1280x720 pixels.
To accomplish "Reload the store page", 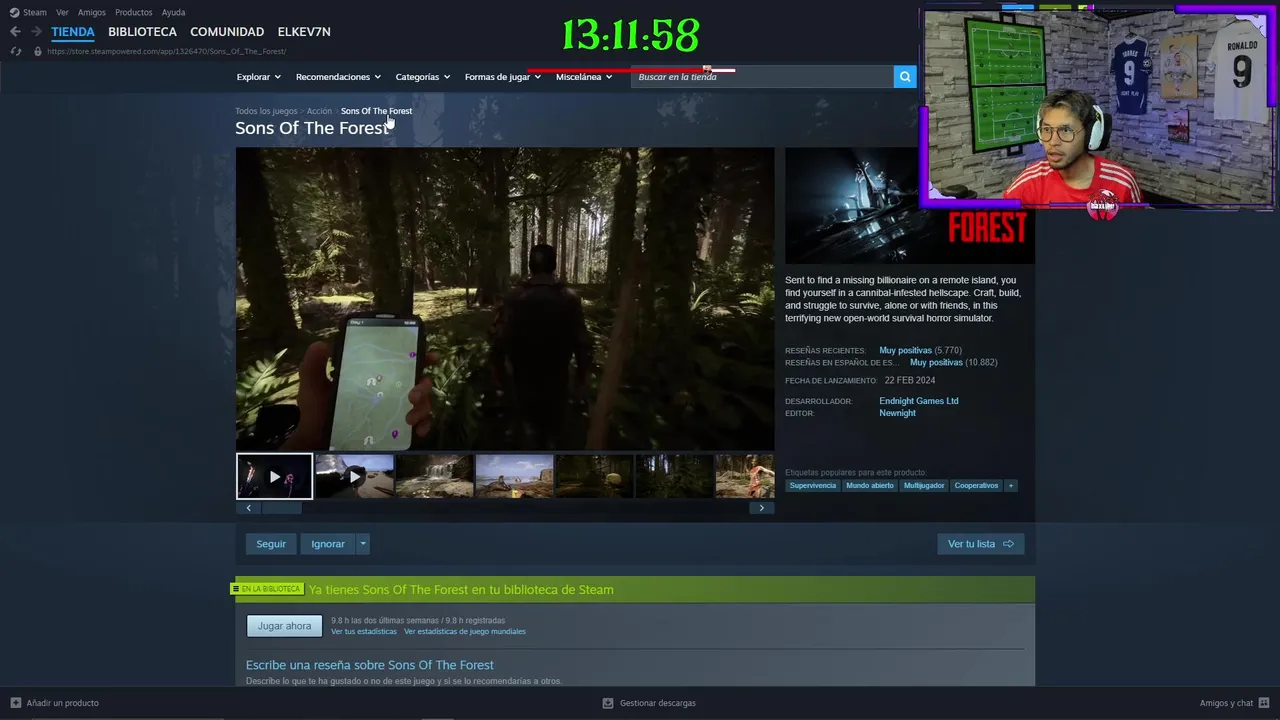I will coord(16,51).
